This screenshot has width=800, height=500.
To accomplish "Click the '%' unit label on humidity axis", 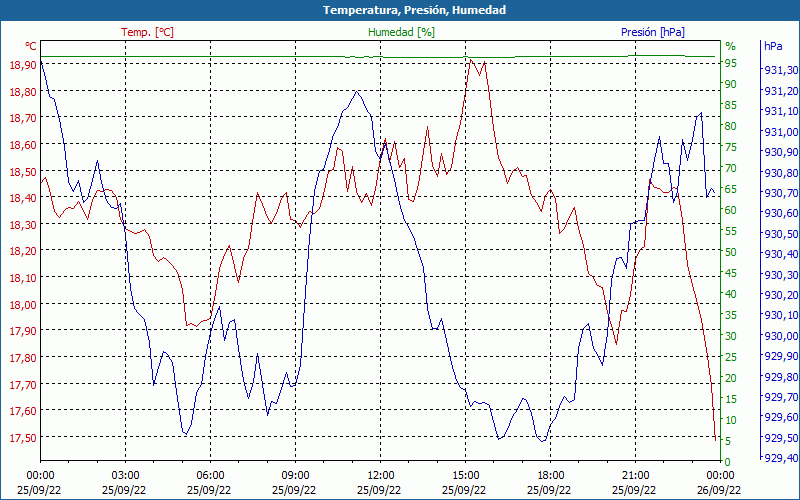I will click(731, 46).
